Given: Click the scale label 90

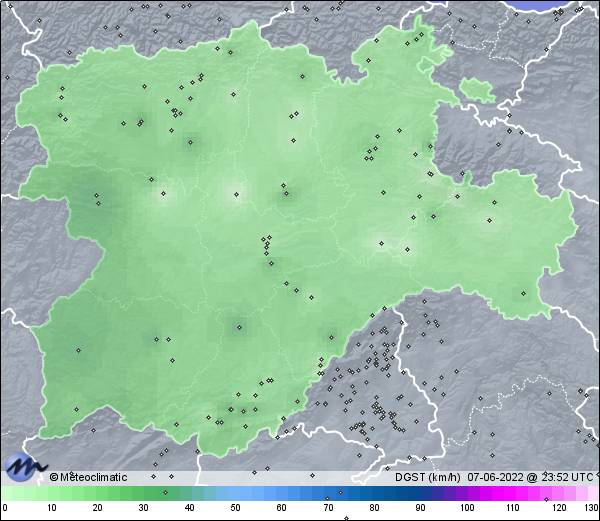Looking at the screenshot, I should tap(421, 508).
